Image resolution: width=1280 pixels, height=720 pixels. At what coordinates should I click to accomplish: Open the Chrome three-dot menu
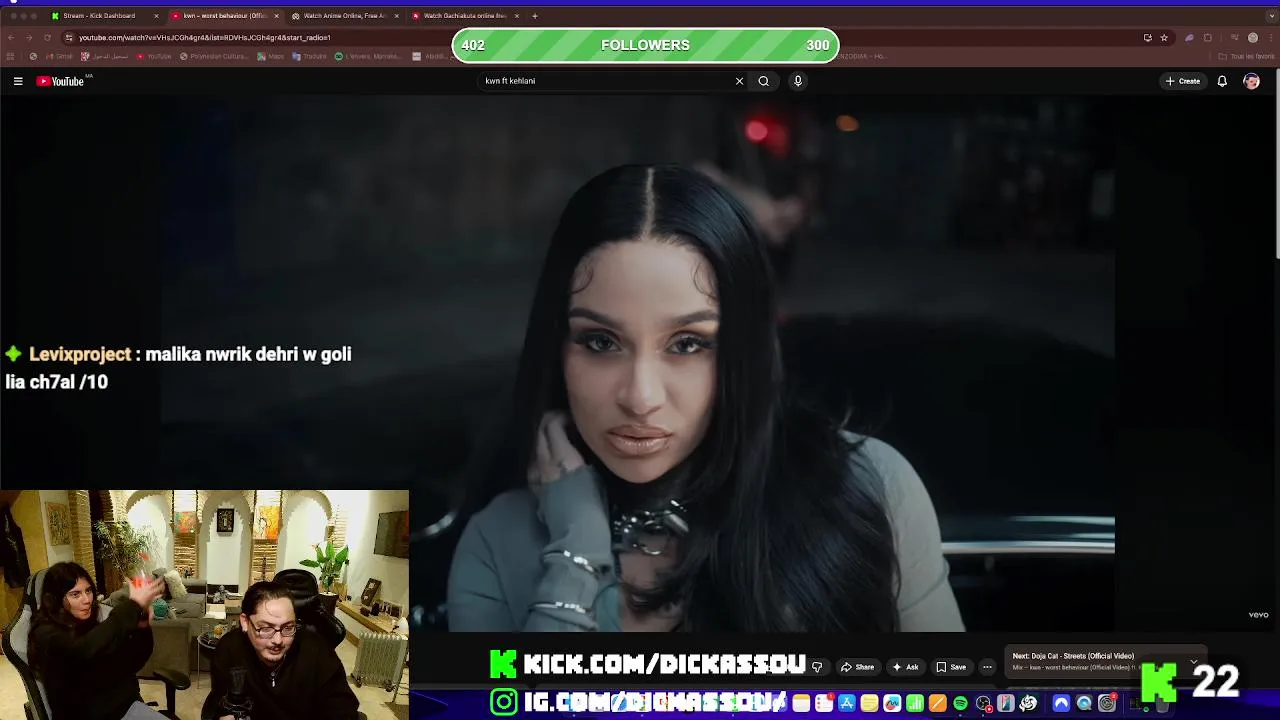(x=1270, y=38)
